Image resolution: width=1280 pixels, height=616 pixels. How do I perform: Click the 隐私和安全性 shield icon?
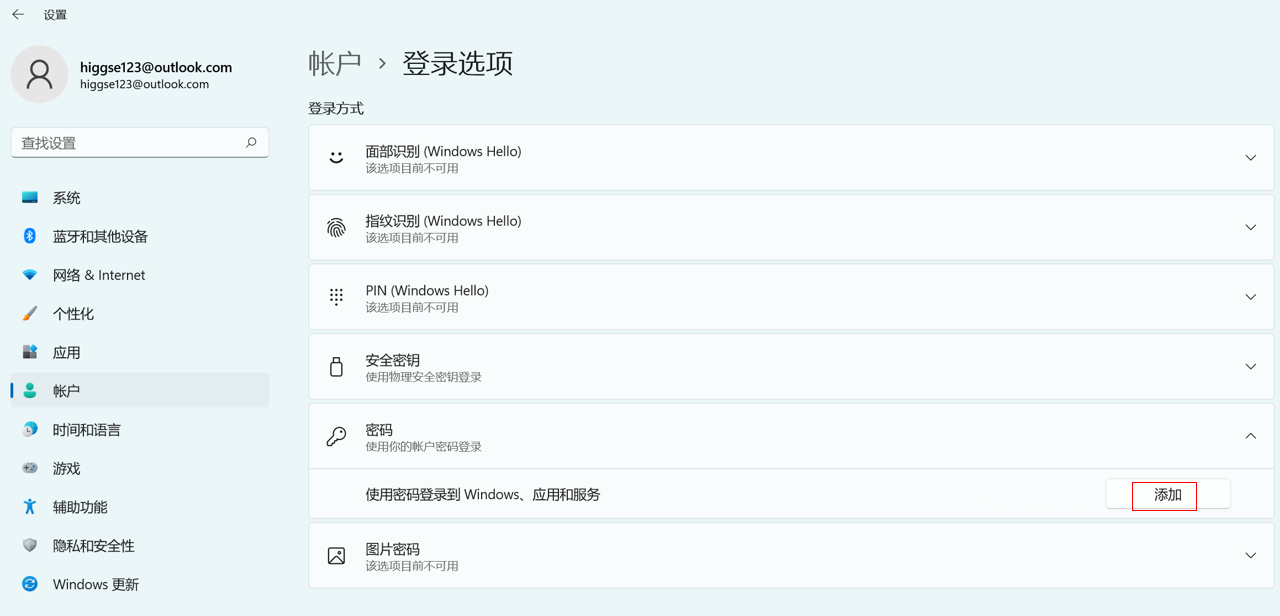tap(30, 545)
